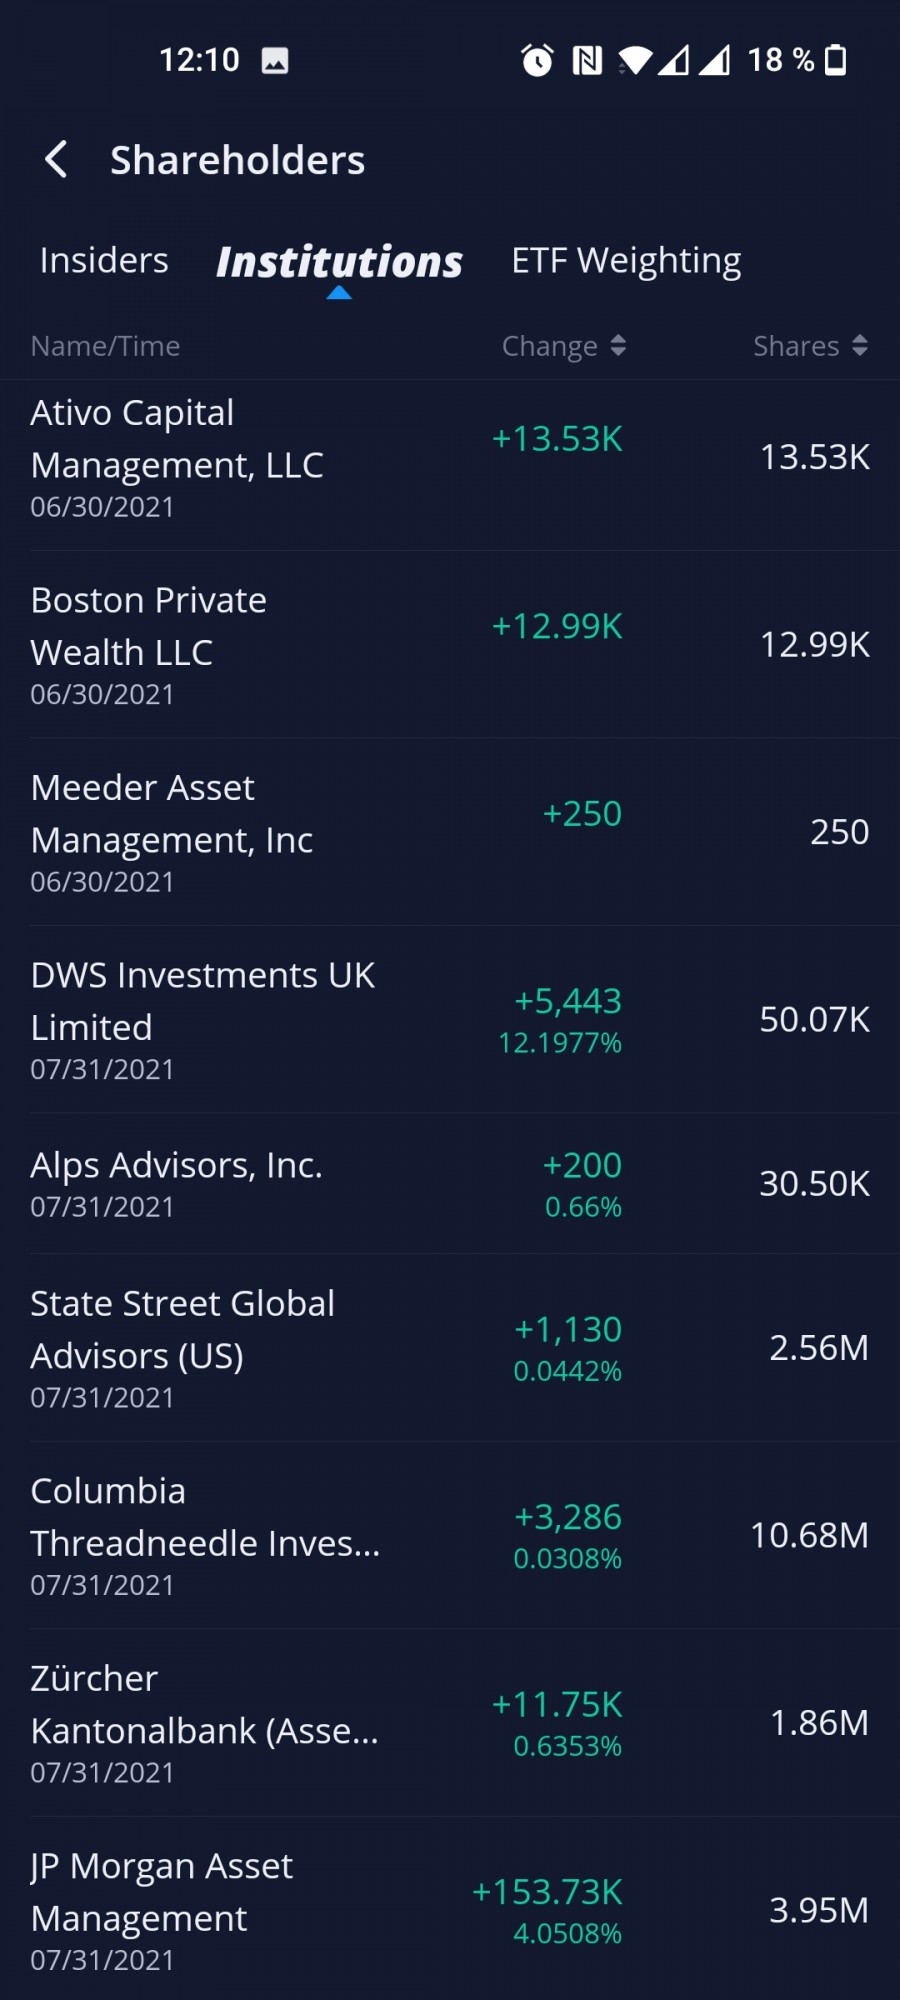Tap the Wi-Fi signal icon
The width and height of the screenshot is (900, 2000).
pos(635,61)
